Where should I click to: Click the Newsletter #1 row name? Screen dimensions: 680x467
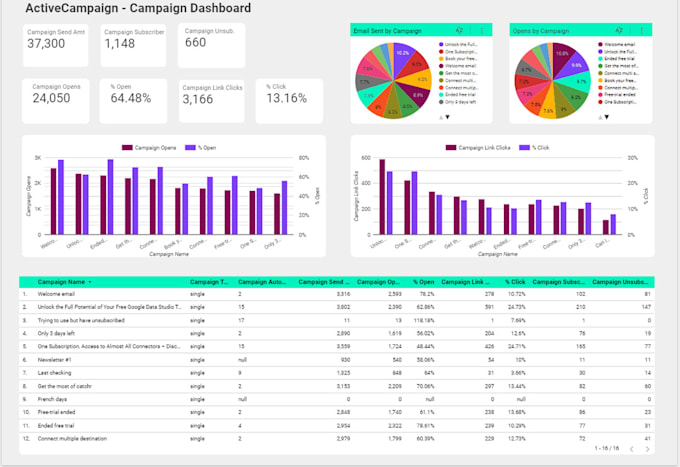[x=54, y=360]
